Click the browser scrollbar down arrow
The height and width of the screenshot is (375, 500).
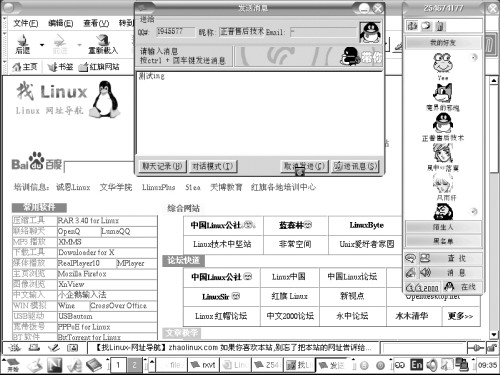pos(494,334)
